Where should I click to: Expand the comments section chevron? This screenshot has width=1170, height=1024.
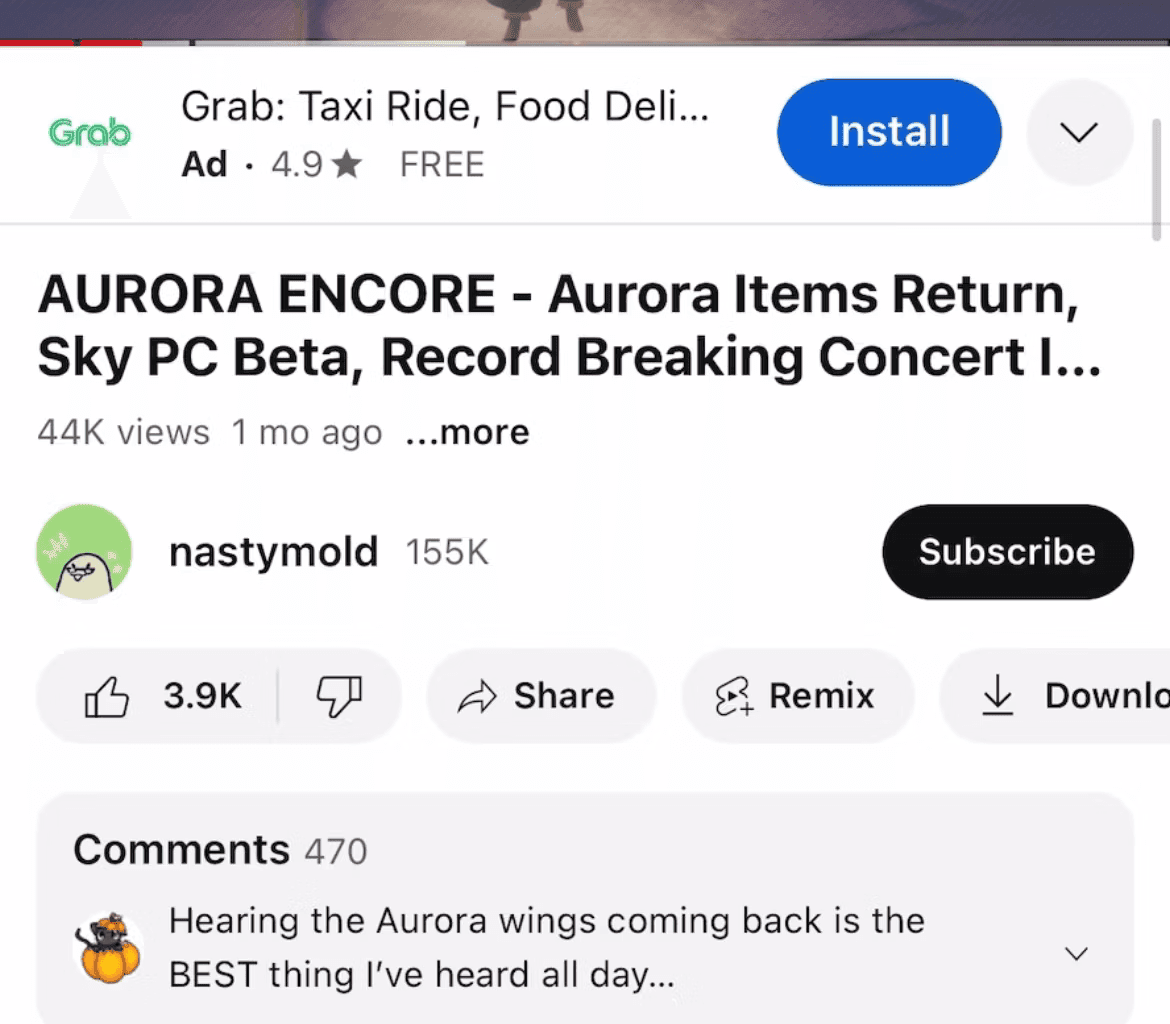[x=1076, y=953]
